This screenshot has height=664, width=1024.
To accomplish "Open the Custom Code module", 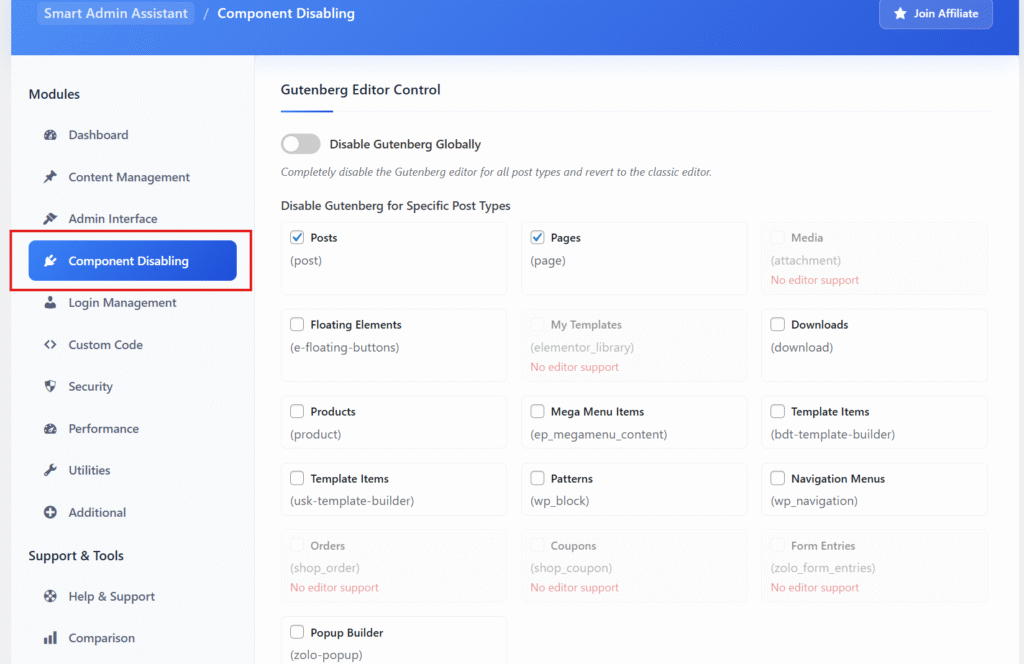I will pyautogui.click(x=133, y=345).
